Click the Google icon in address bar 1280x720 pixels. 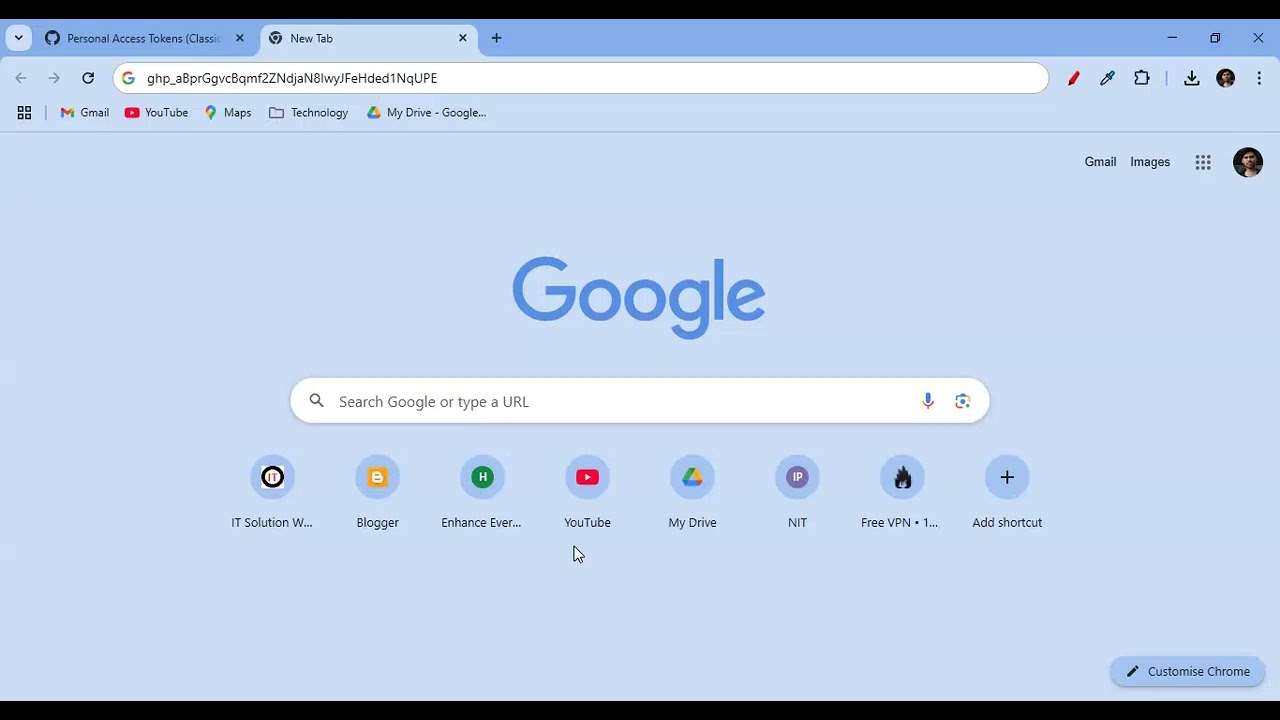pos(128,78)
